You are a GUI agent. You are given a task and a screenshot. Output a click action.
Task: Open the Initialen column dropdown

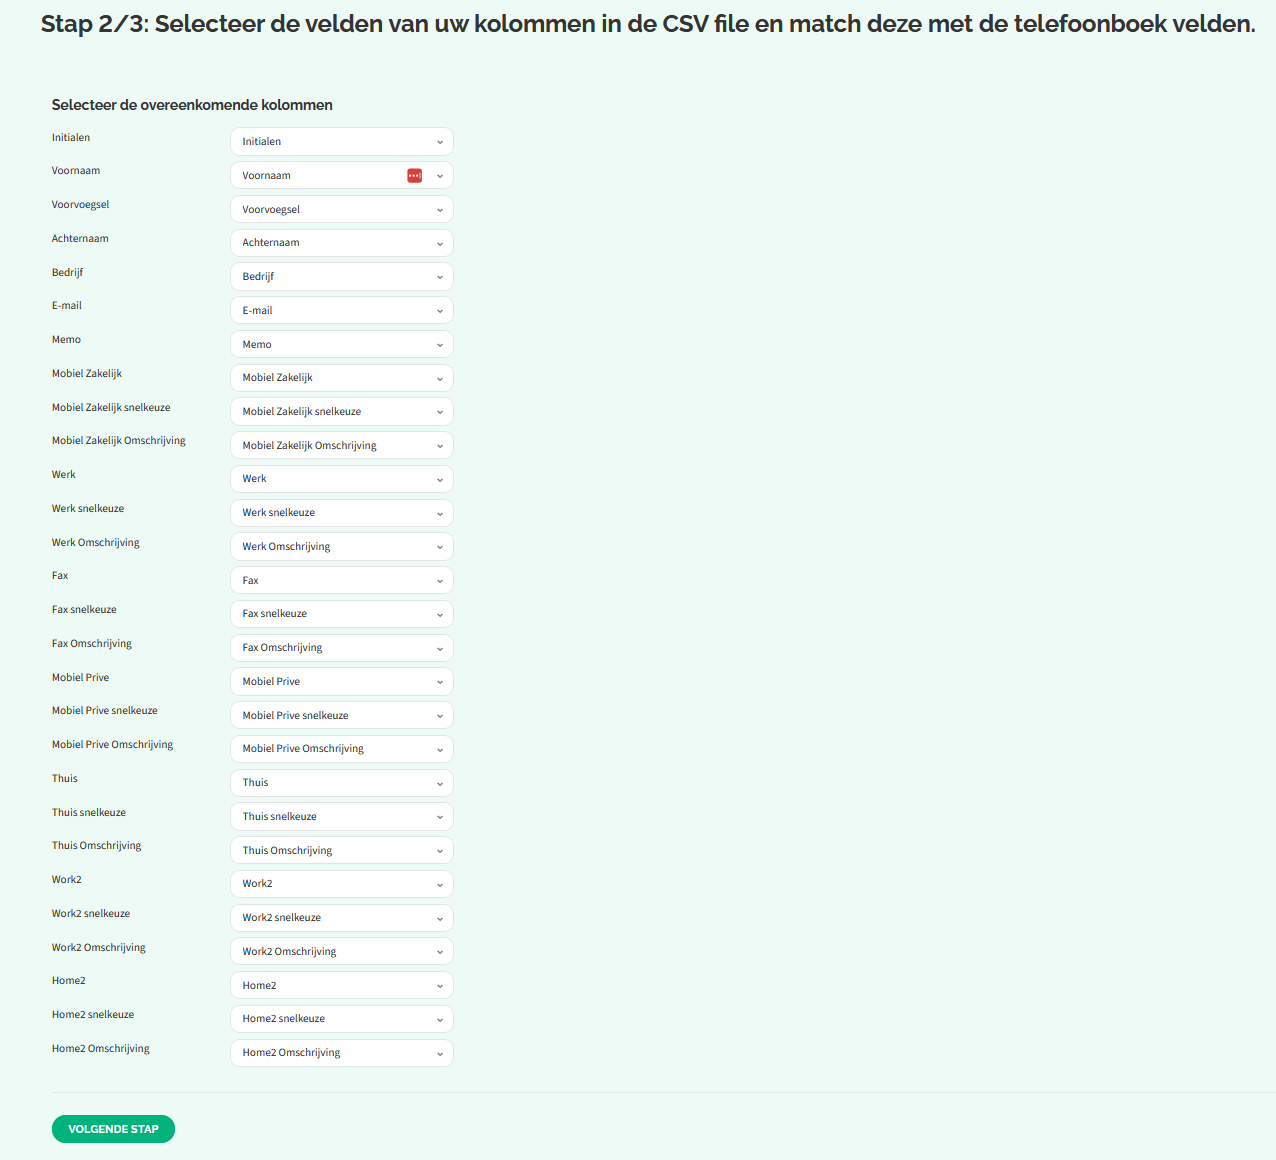(x=341, y=142)
